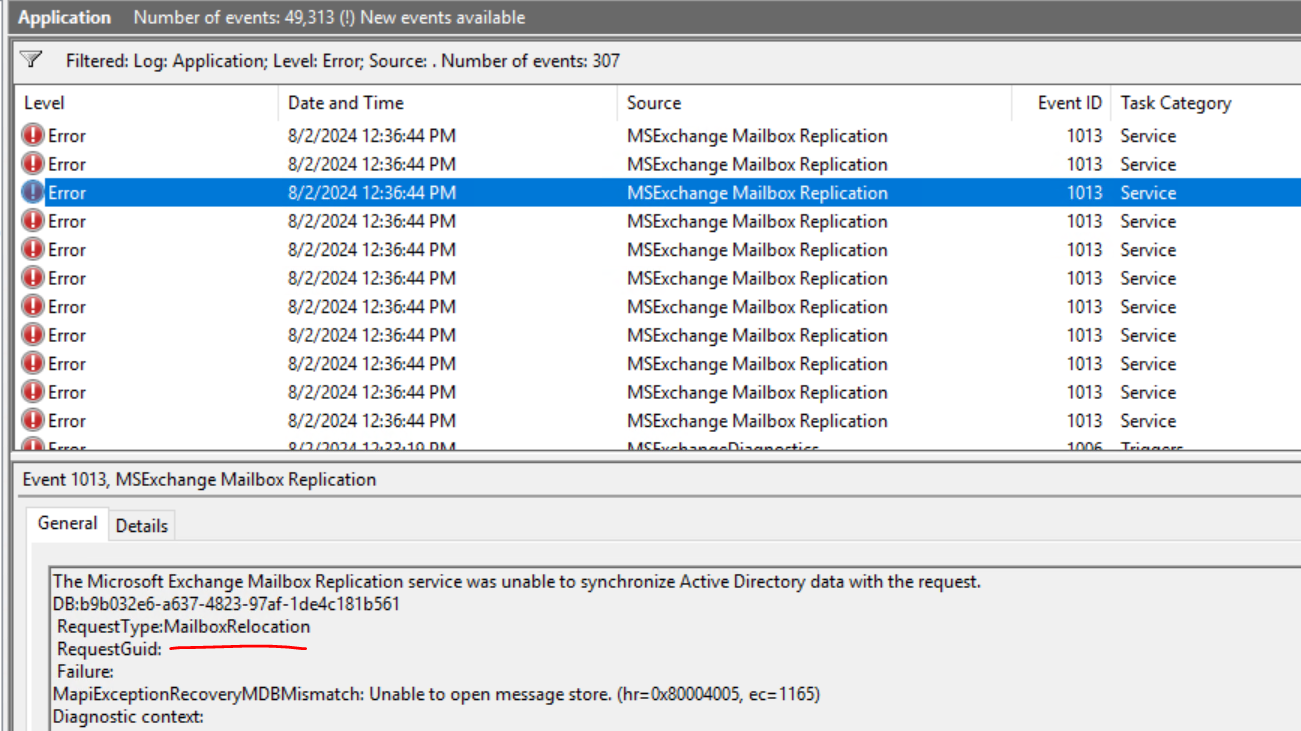
Task: Click the DB:b9b032e6 GUID line
Action: coord(226,604)
